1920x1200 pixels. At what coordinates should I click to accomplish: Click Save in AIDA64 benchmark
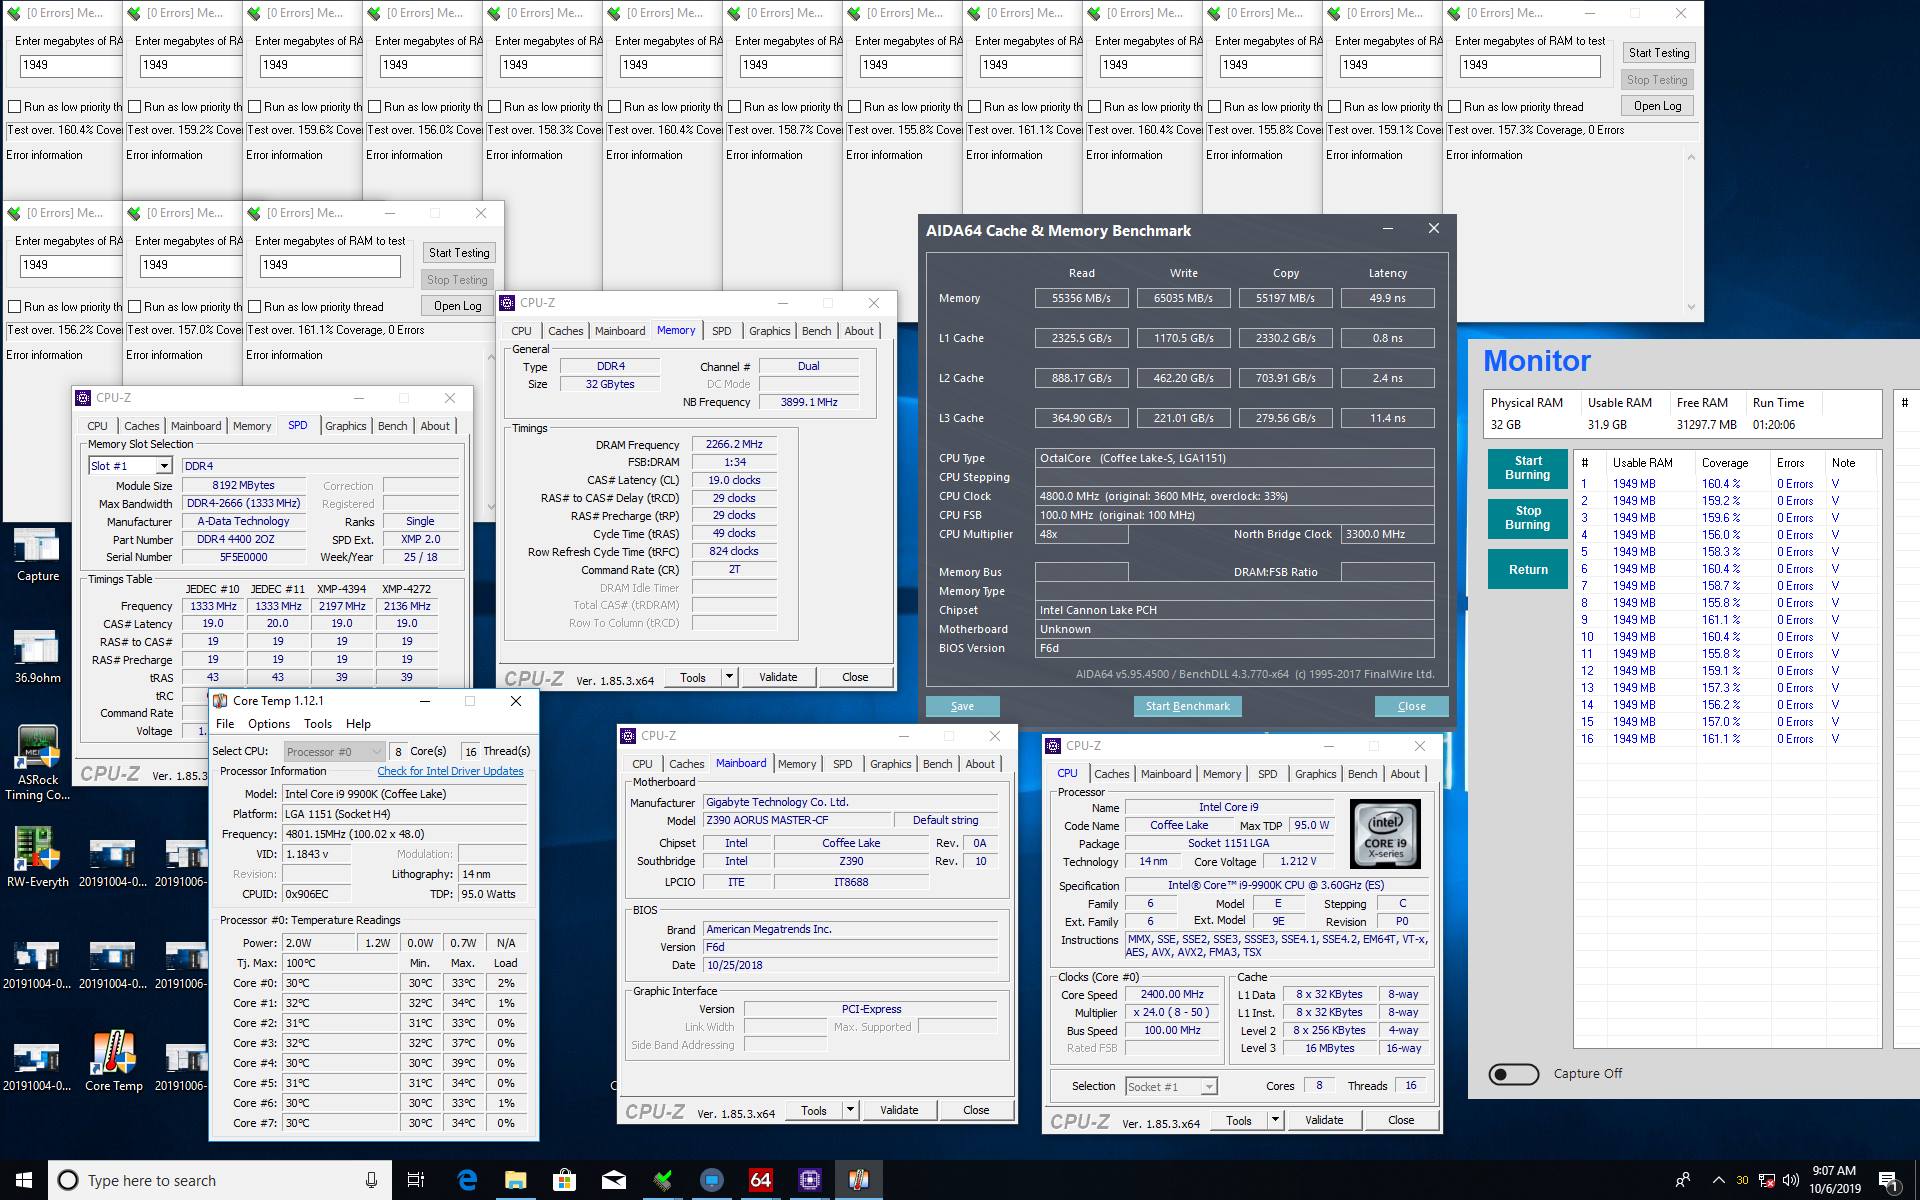tap(962, 706)
